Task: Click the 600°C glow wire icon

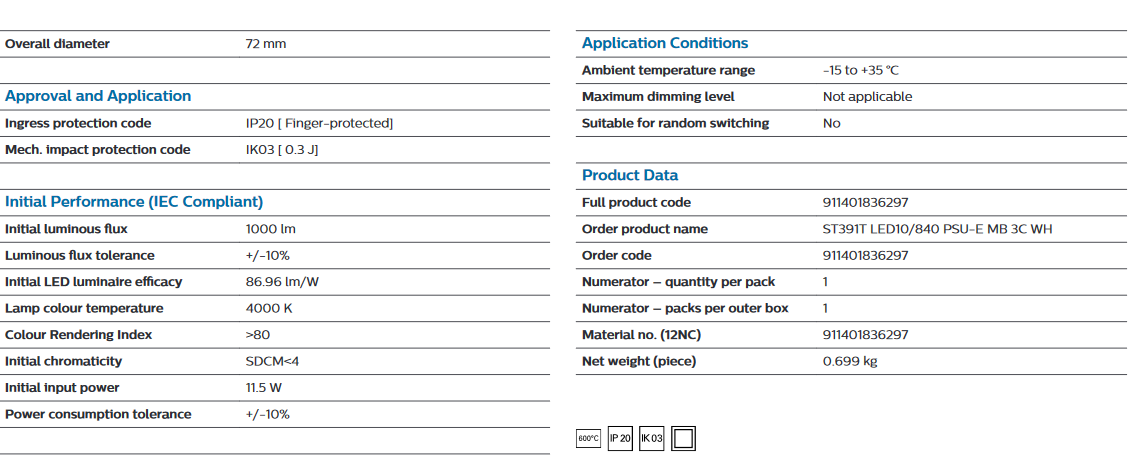Action: (x=588, y=438)
